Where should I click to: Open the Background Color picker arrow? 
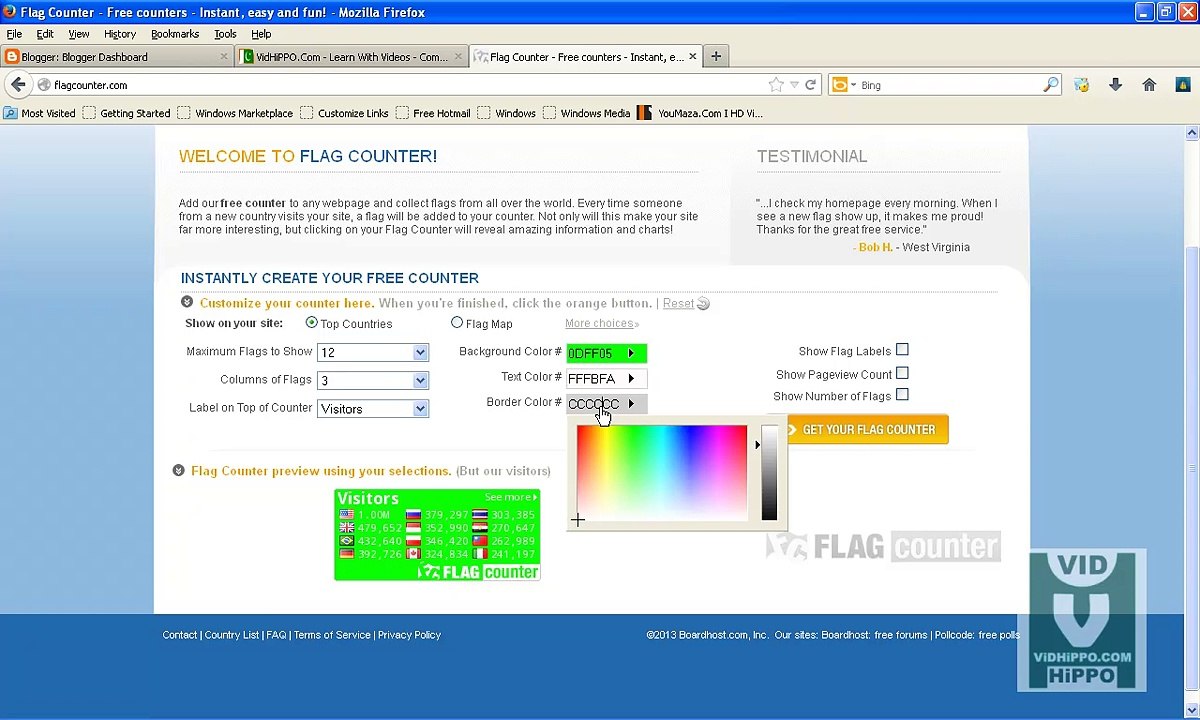click(x=631, y=353)
